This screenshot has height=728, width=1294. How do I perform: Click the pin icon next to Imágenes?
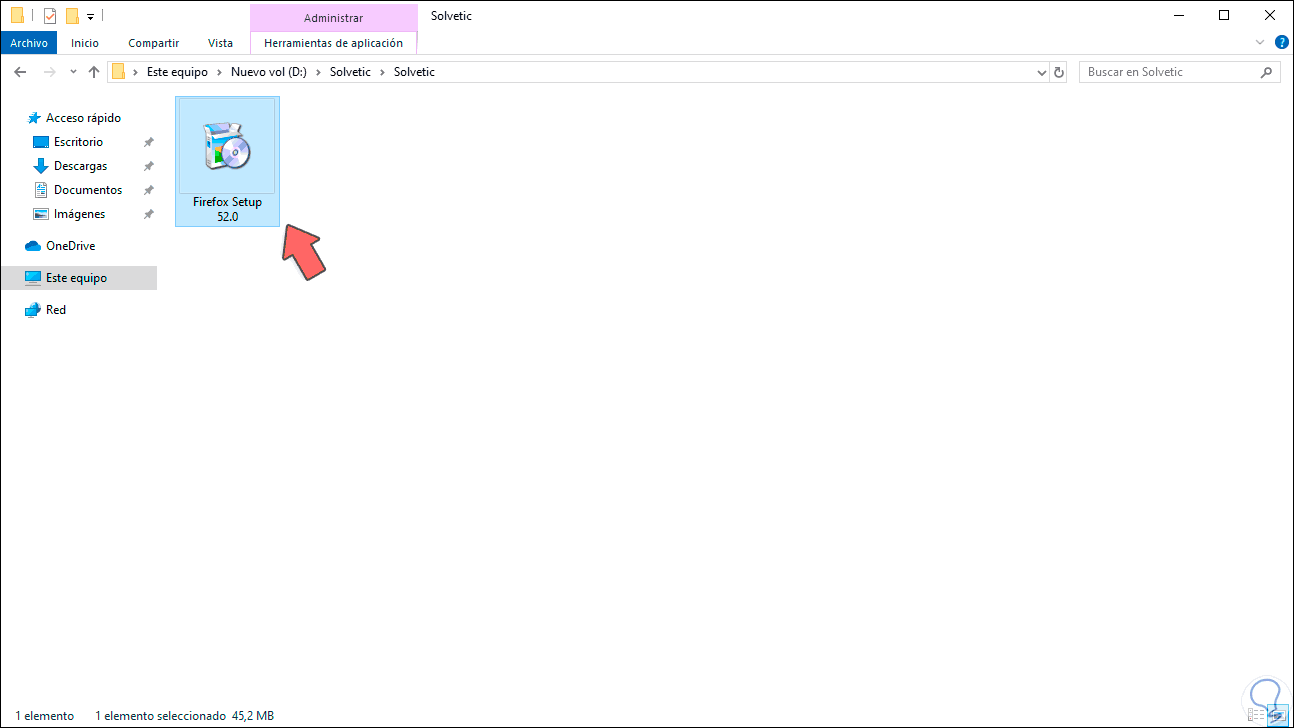148,214
